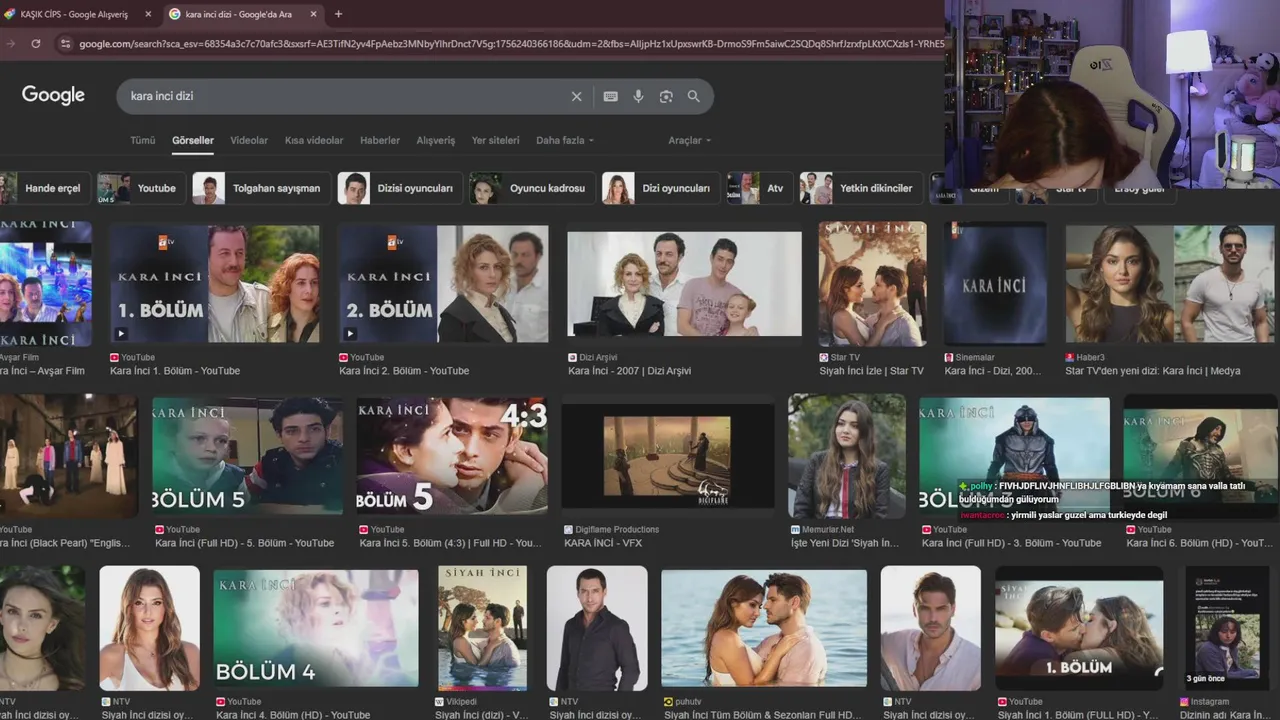Open link Kara İnci 4. Bölüm (HD) - YouTube
The width and height of the screenshot is (1280, 720).
point(293,715)
